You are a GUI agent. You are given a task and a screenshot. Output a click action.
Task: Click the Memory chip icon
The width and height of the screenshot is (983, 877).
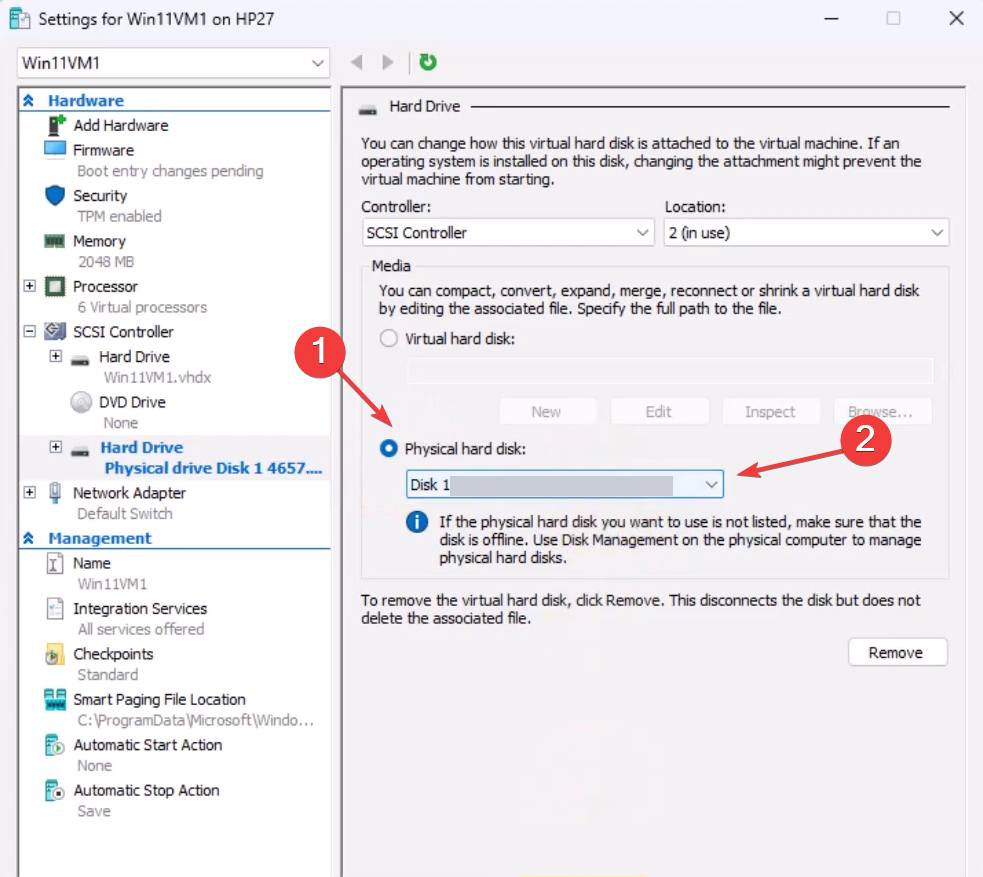point(55,241)
